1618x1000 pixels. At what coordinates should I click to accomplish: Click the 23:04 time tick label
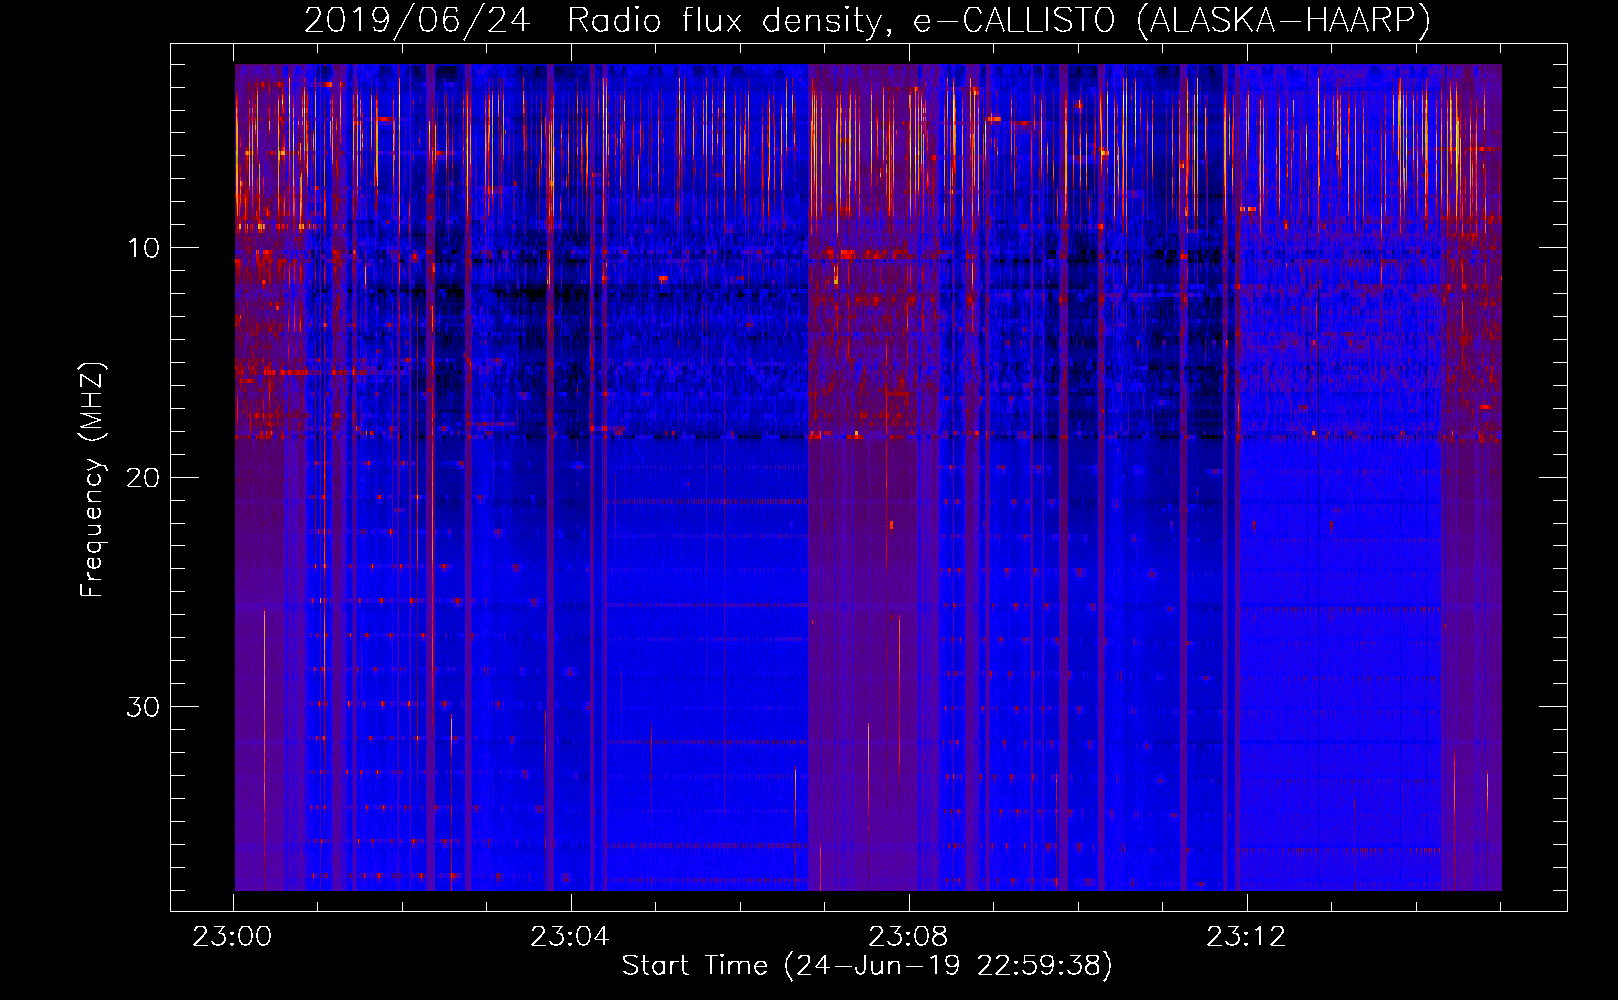[x=570, y=937]
